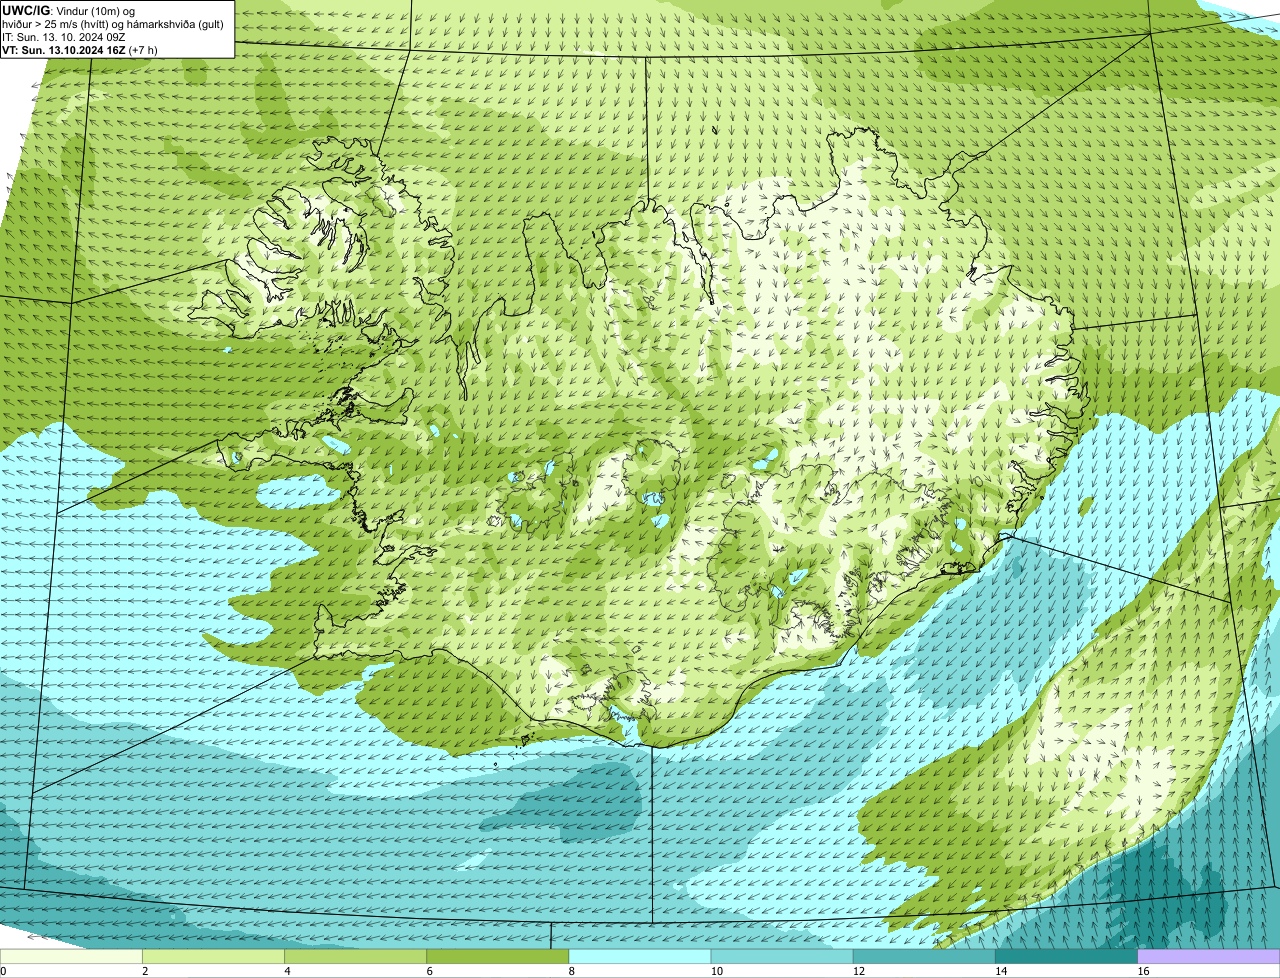Click the '16' label under the color scale
This screenshot has height=978, width=1280.
click(1143, 971)
